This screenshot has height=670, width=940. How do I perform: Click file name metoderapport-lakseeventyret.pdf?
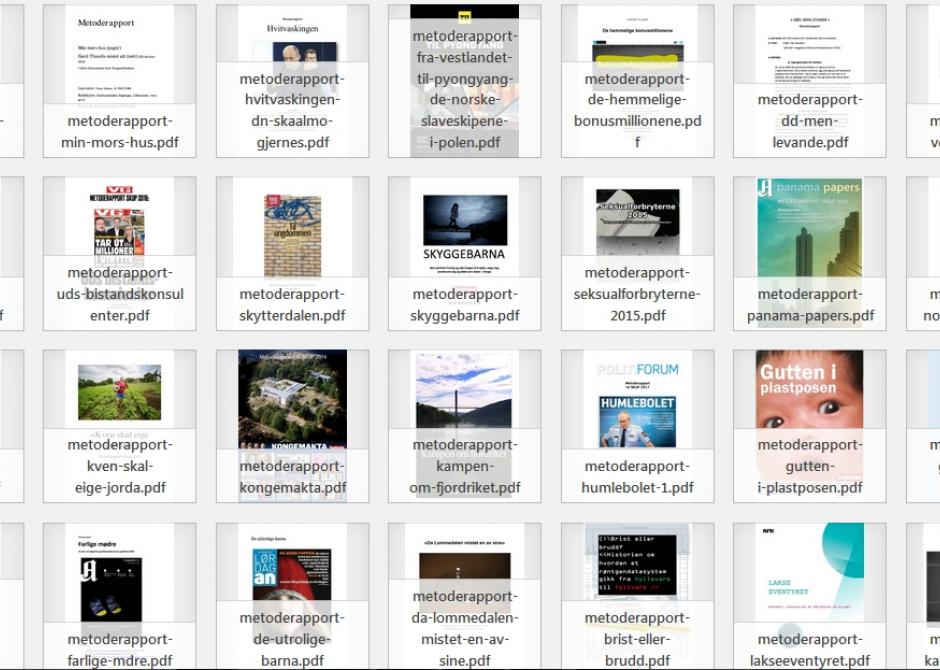810,650
